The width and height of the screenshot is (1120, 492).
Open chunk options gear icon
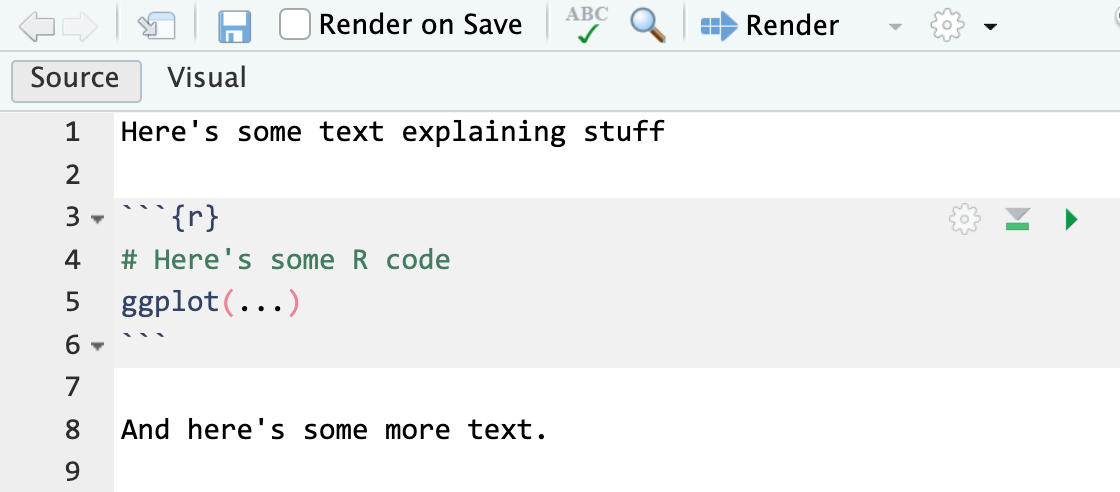tap(964, 219)
